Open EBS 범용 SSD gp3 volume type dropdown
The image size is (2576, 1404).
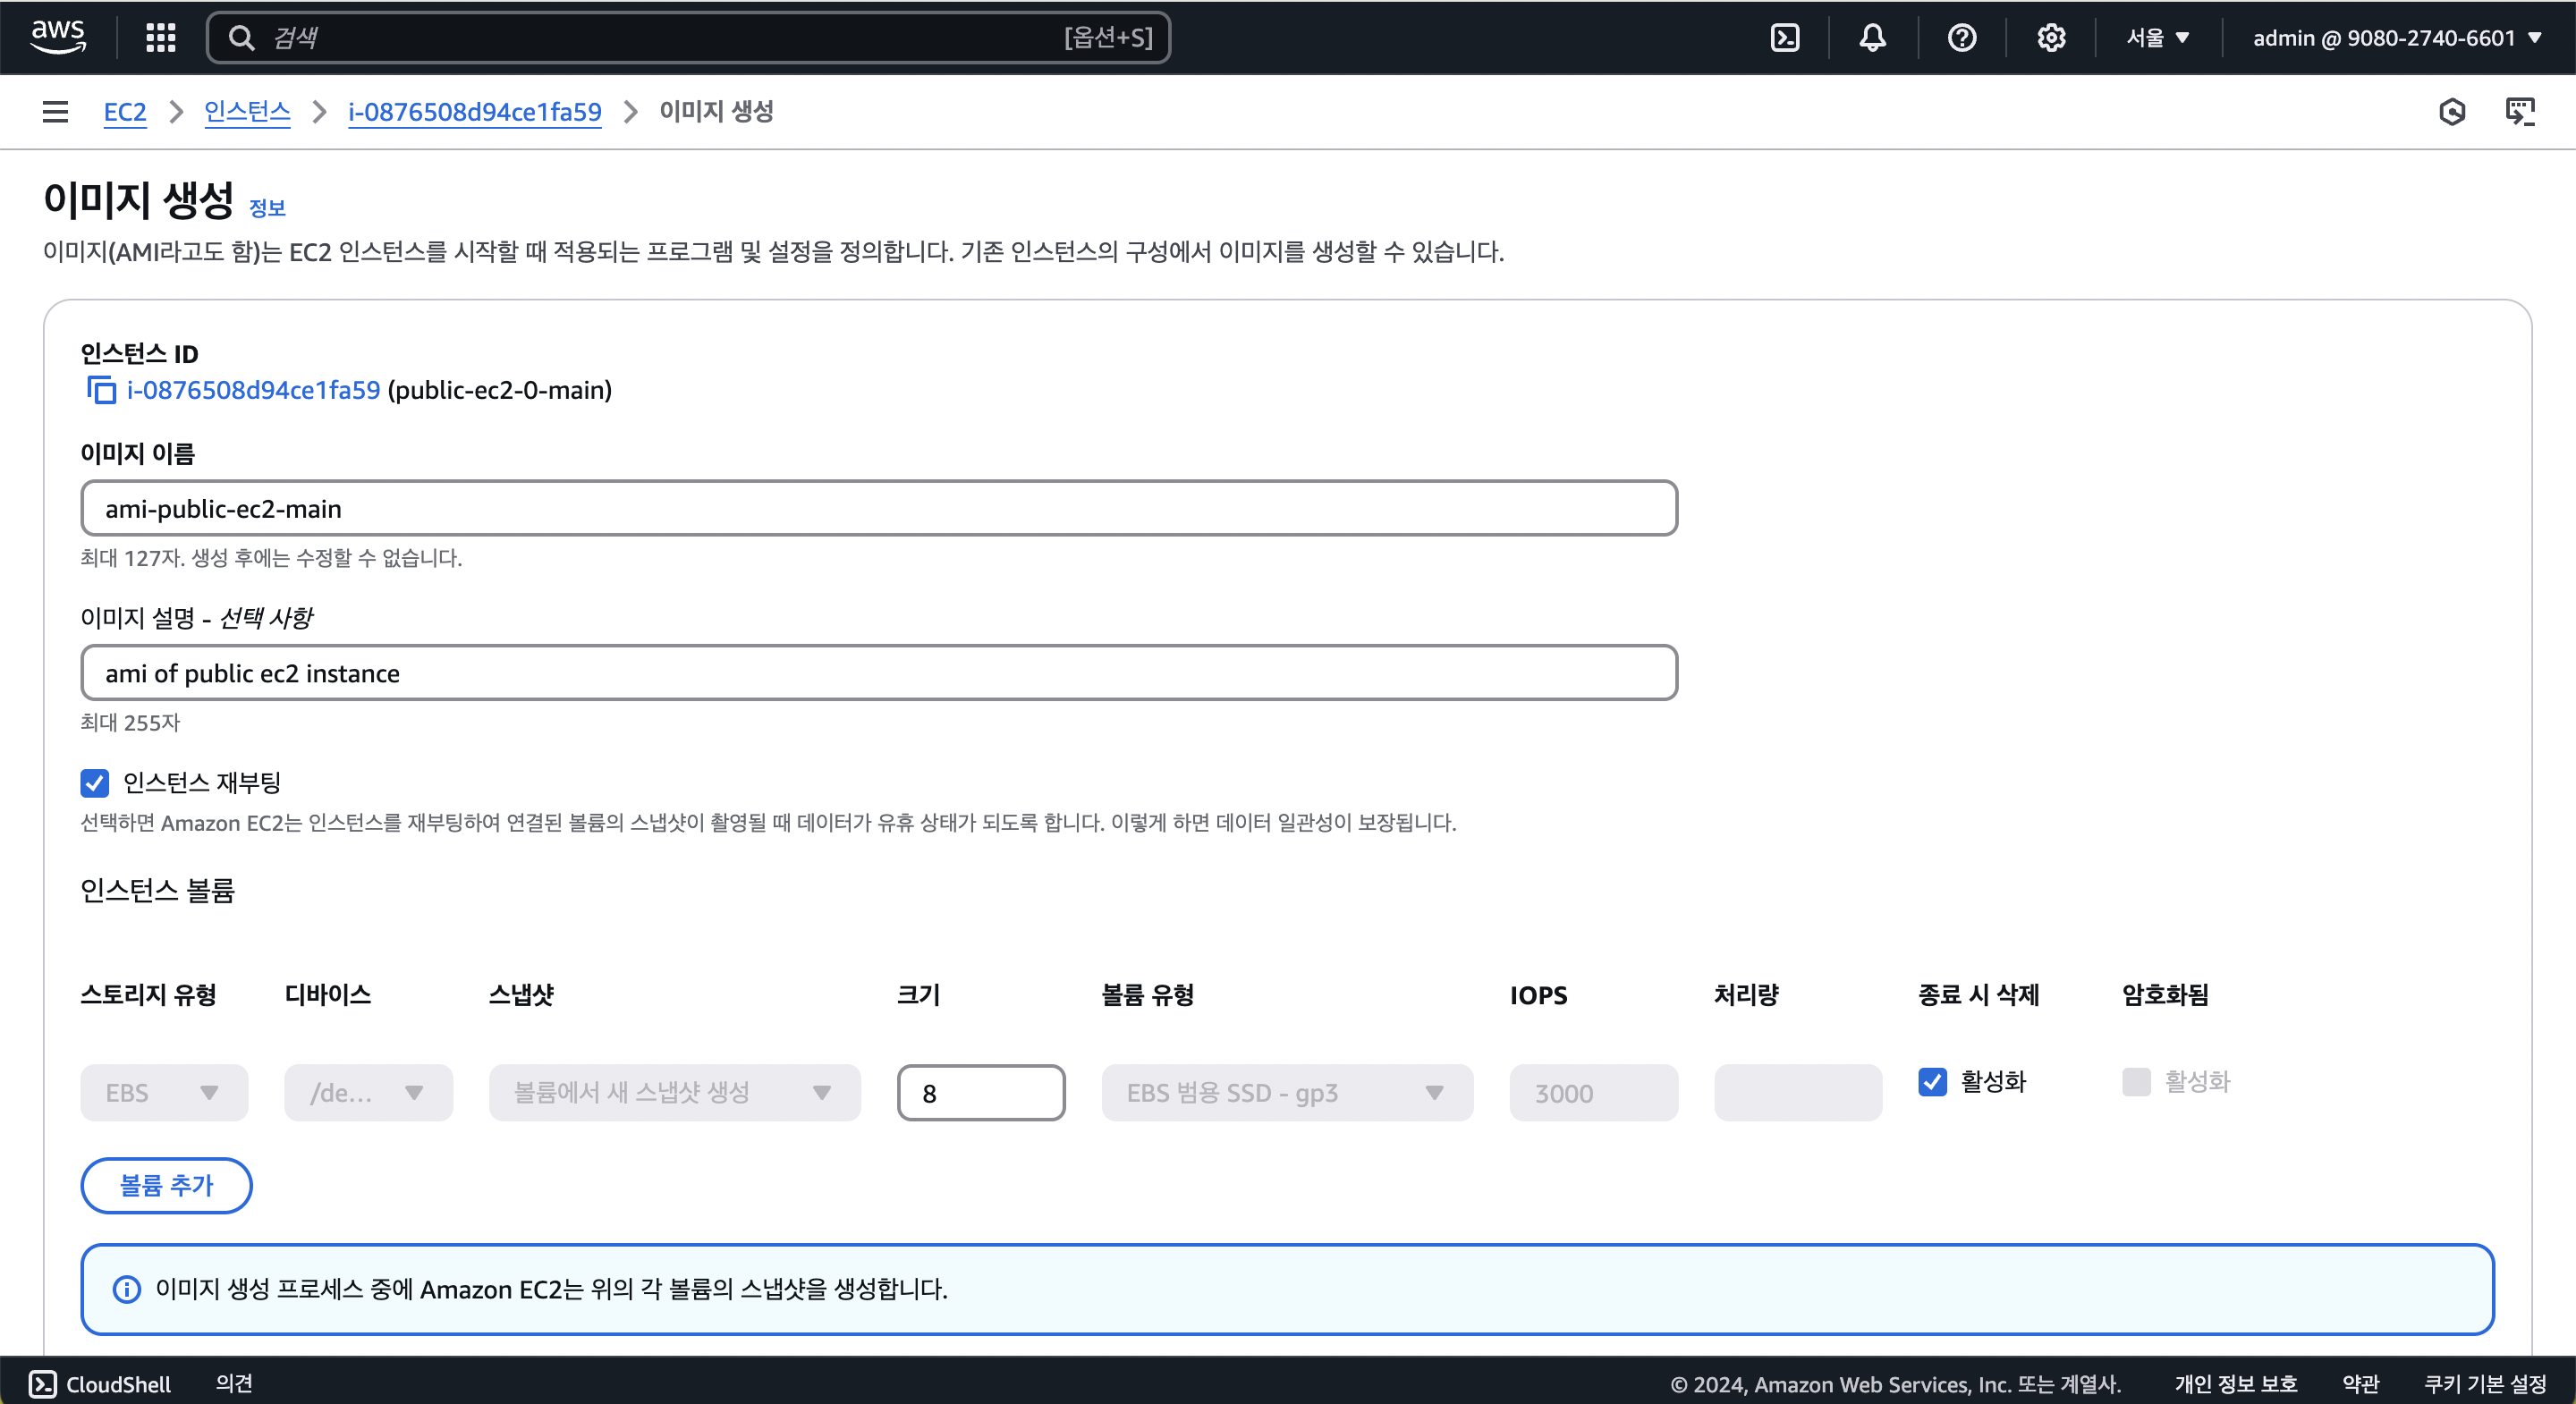tap(1286, 1093)
